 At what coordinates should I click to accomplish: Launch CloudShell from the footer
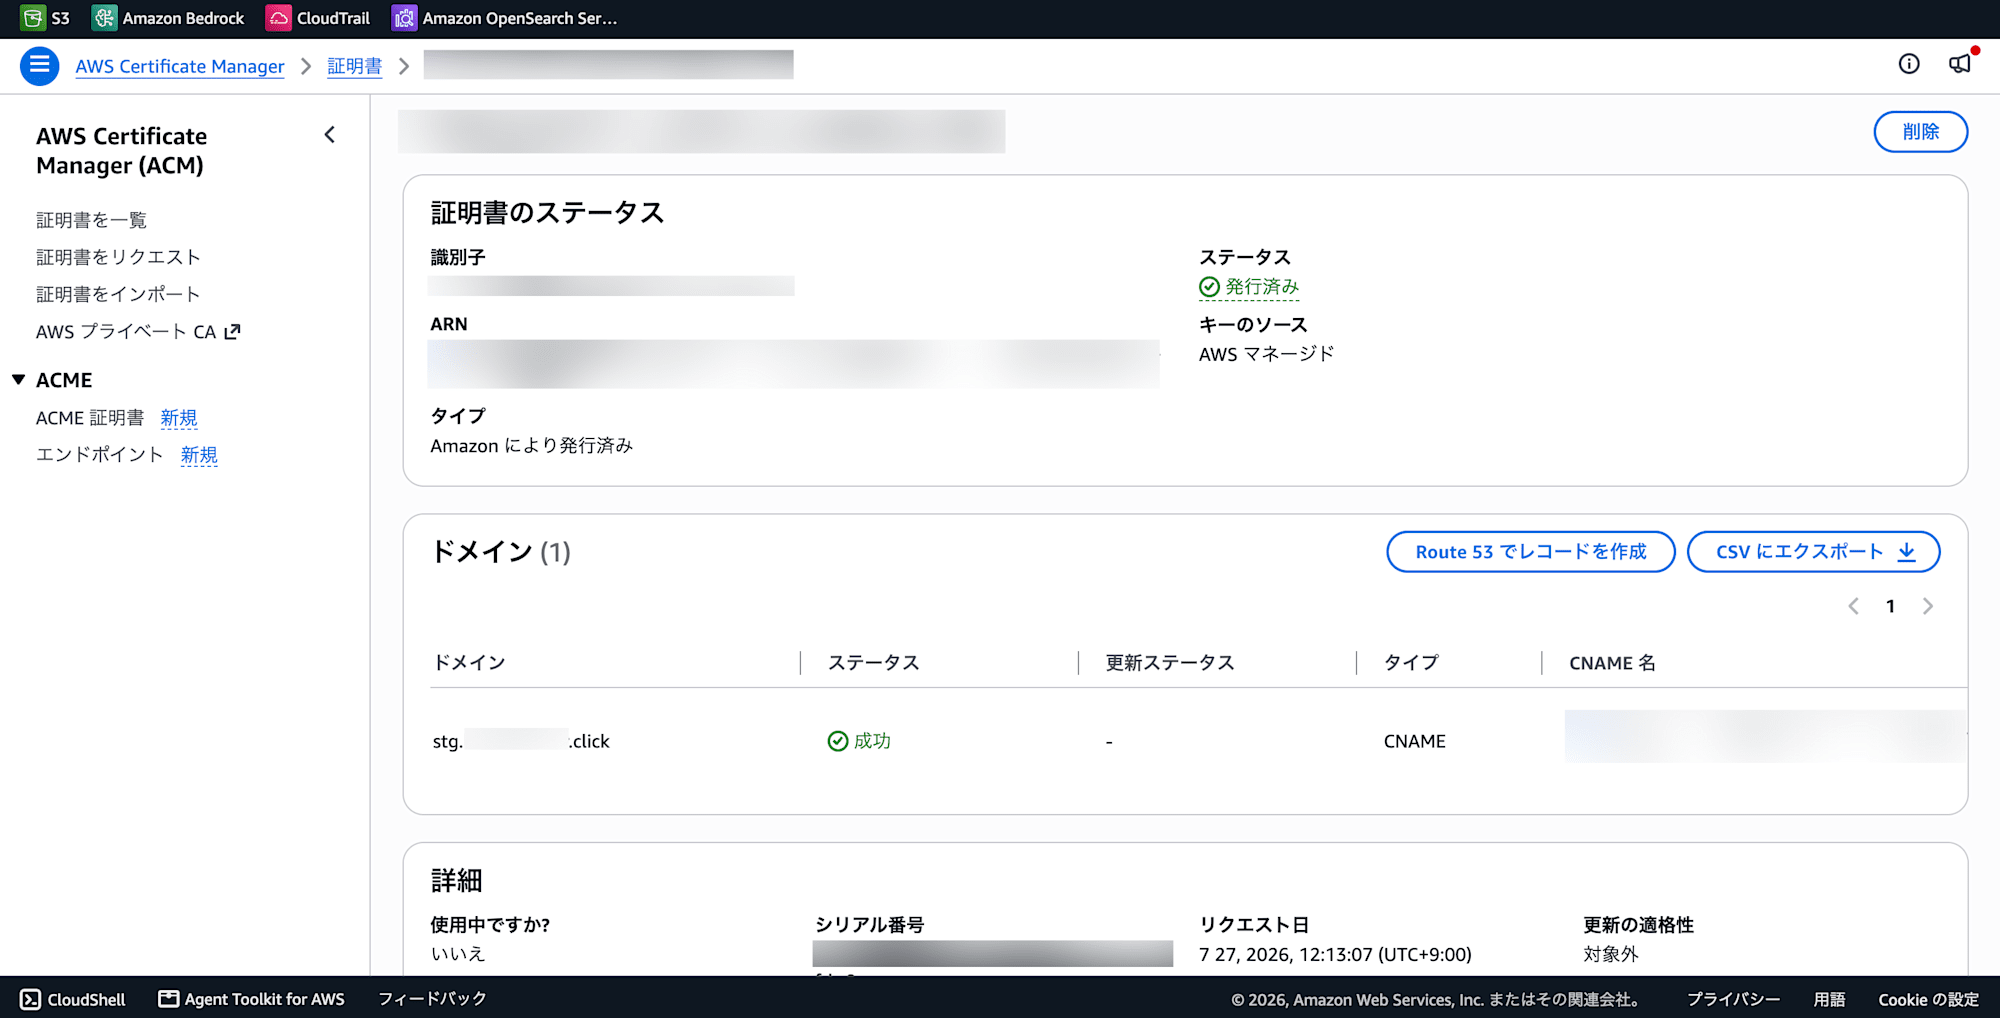(73, 999)
